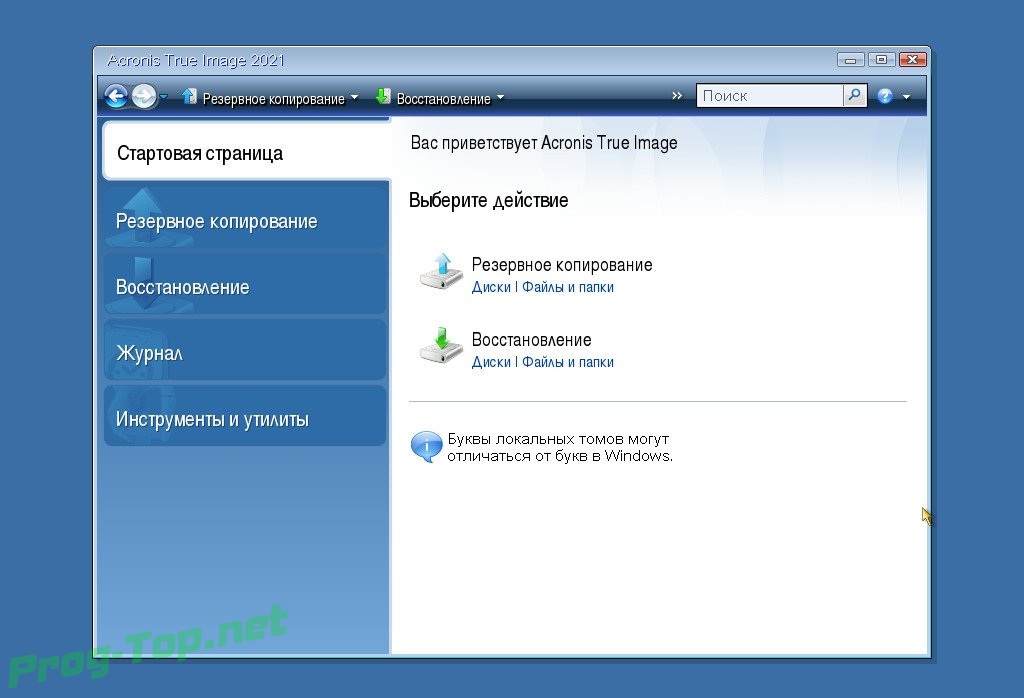This screenshot has height=698, width=1024.
Task: Click the forward navigation arrow
Action: click(x=144, y=97)
